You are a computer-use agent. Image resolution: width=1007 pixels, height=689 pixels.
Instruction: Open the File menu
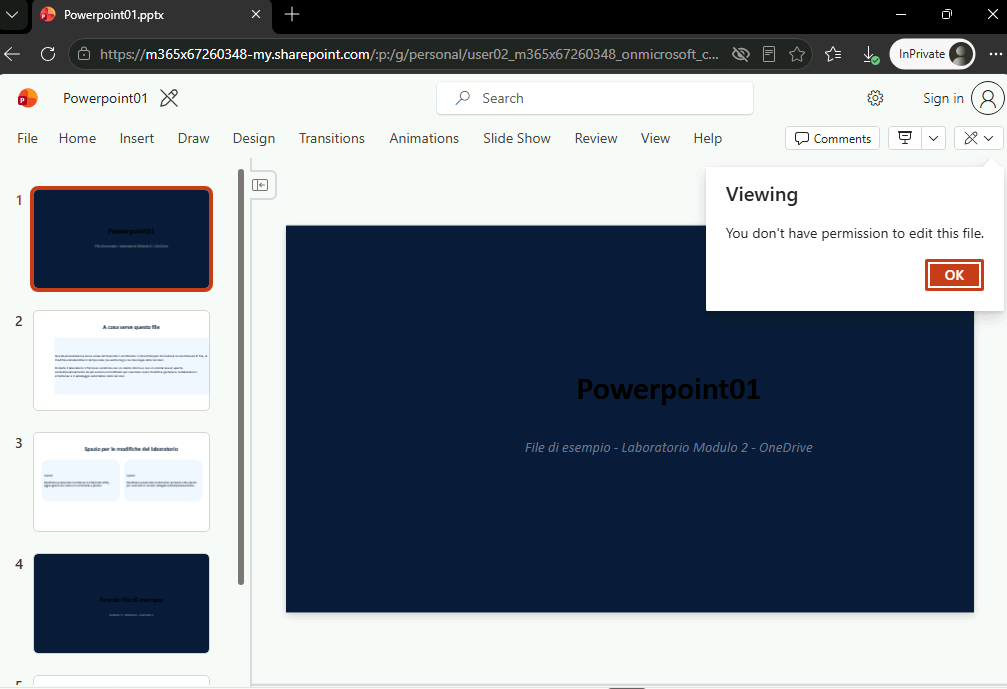pyautogui.click(x=27, y=138)
